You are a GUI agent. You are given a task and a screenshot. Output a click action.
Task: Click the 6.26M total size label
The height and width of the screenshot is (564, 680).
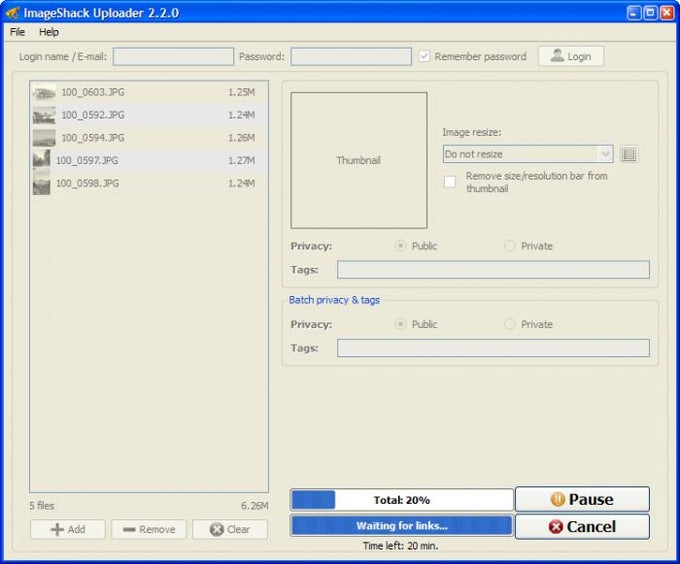point(255,505)
